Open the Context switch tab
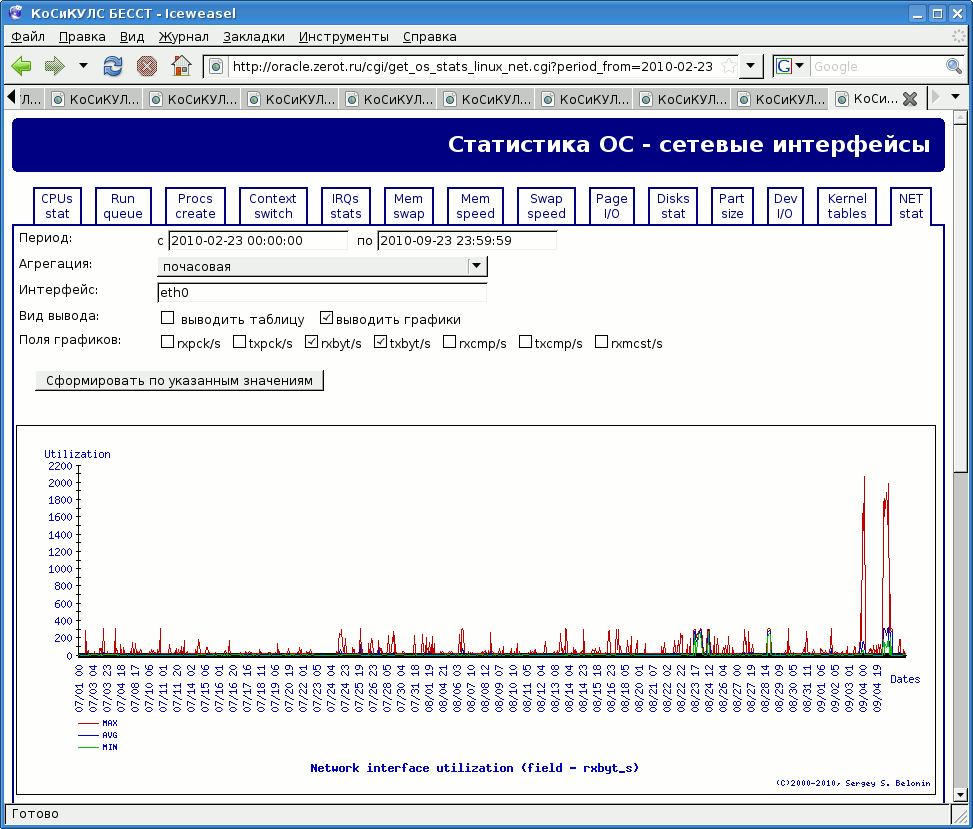973x829 pixels. click(x=273, y=206)
